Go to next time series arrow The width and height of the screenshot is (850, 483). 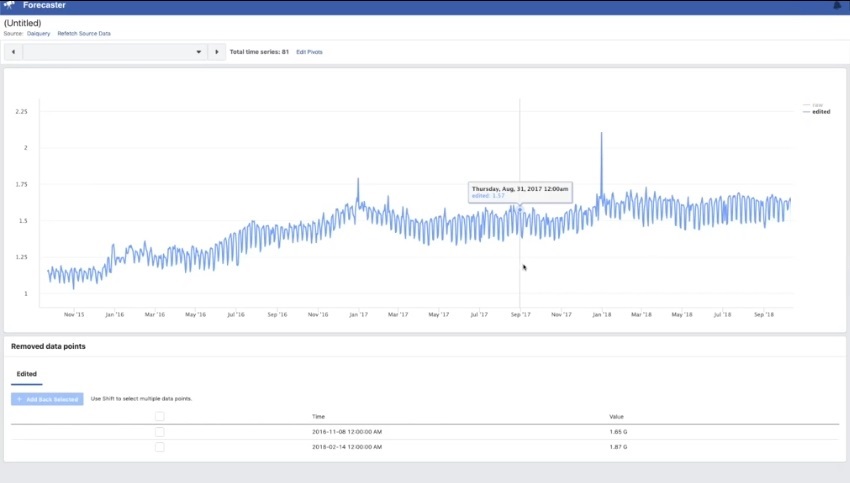pyautogui.click(x=216, y=52)
